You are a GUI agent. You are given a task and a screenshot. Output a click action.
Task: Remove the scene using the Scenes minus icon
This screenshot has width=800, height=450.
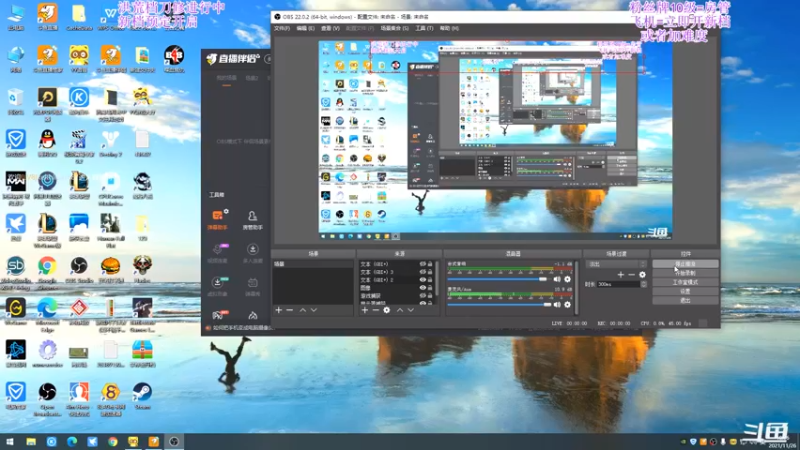[290, 310]
